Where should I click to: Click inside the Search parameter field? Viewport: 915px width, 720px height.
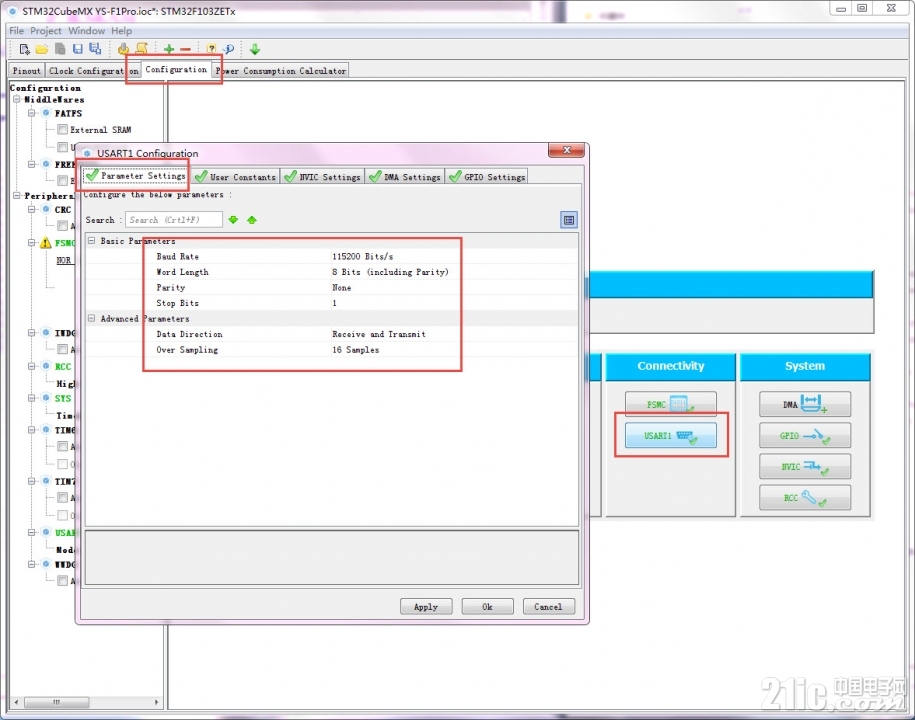[x=173, y=220]
